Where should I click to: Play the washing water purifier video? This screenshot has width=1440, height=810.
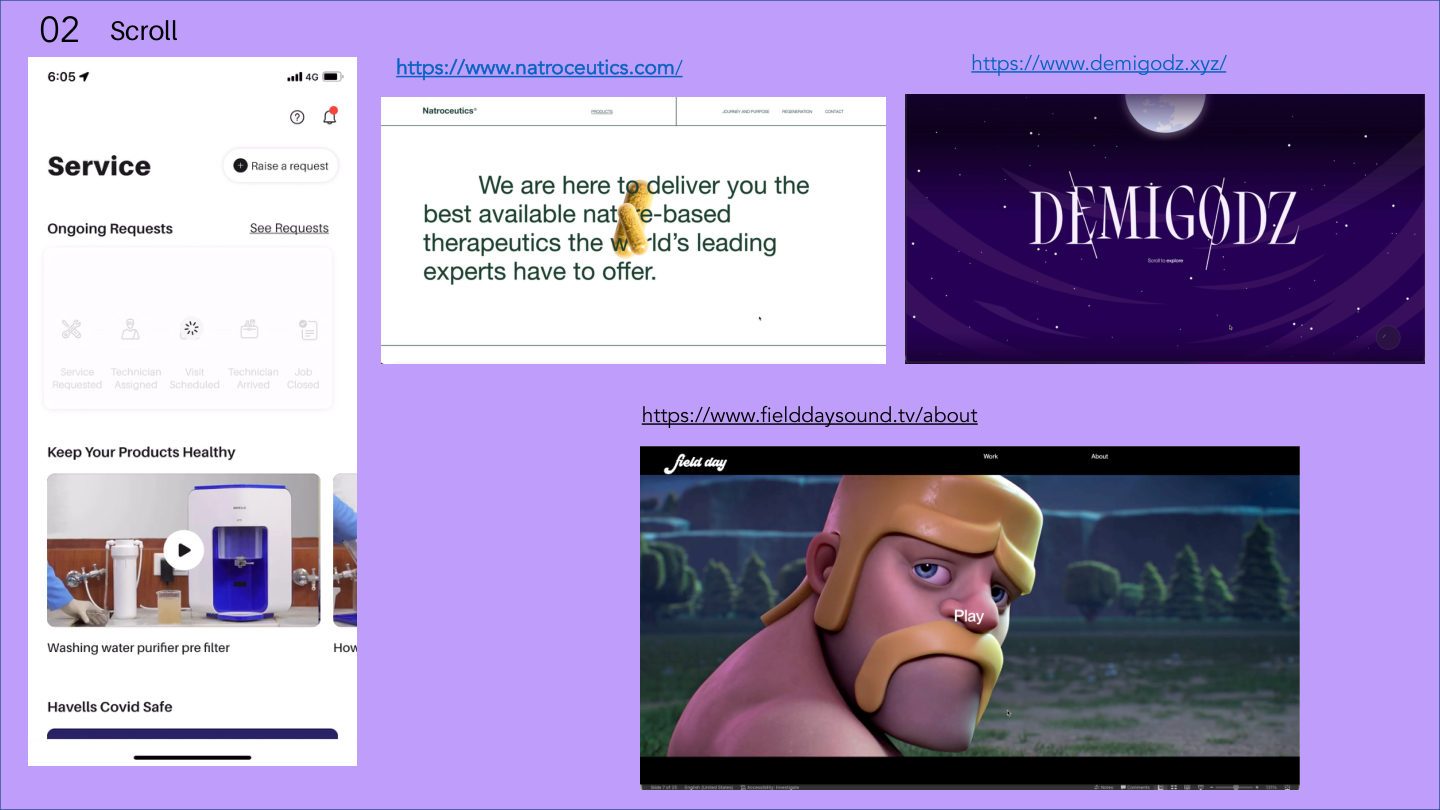184,550
